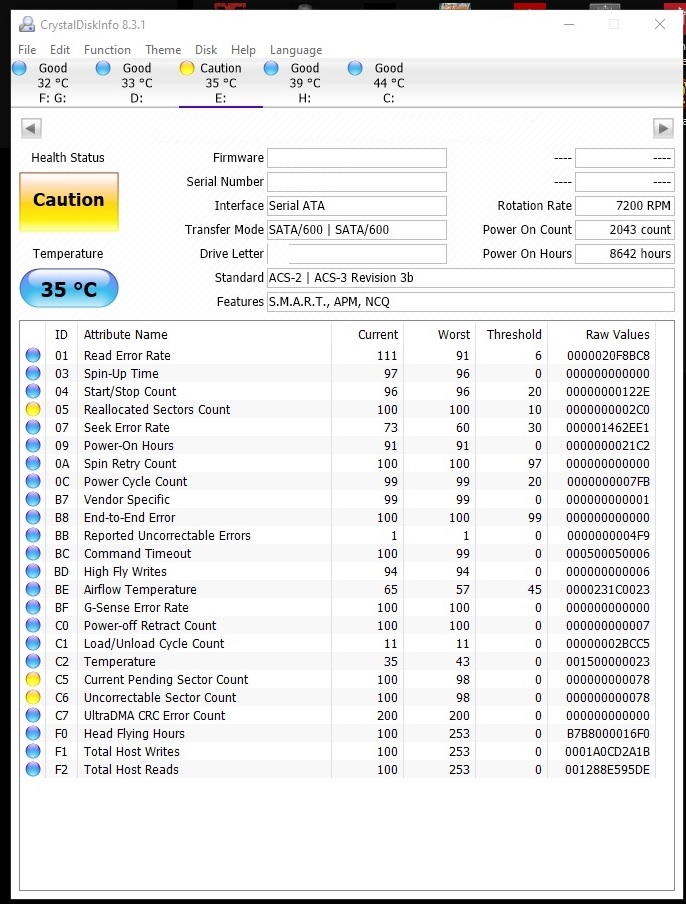Click the icon for Power-off Retract Count
686x904 pixels.
click(33, 625)
